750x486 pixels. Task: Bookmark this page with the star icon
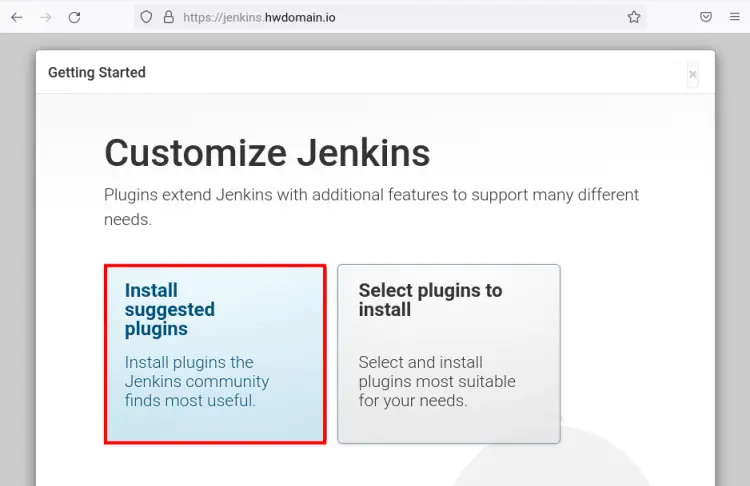633,17
